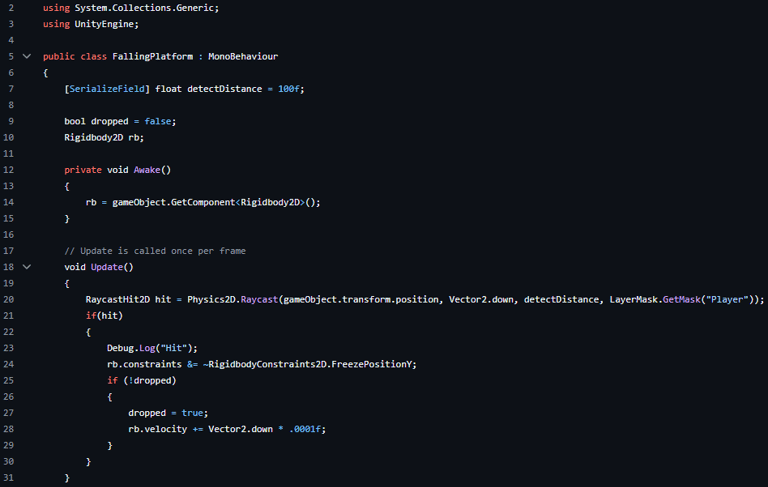Click 'System.Collections.Generic' namespace

point(144,8)
